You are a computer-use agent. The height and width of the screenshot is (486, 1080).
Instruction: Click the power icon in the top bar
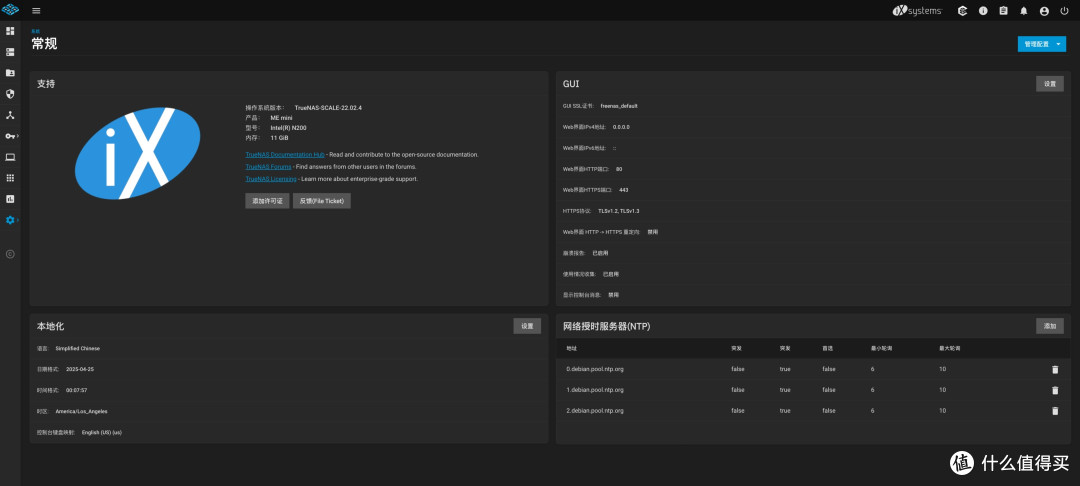pos(1065,11)
